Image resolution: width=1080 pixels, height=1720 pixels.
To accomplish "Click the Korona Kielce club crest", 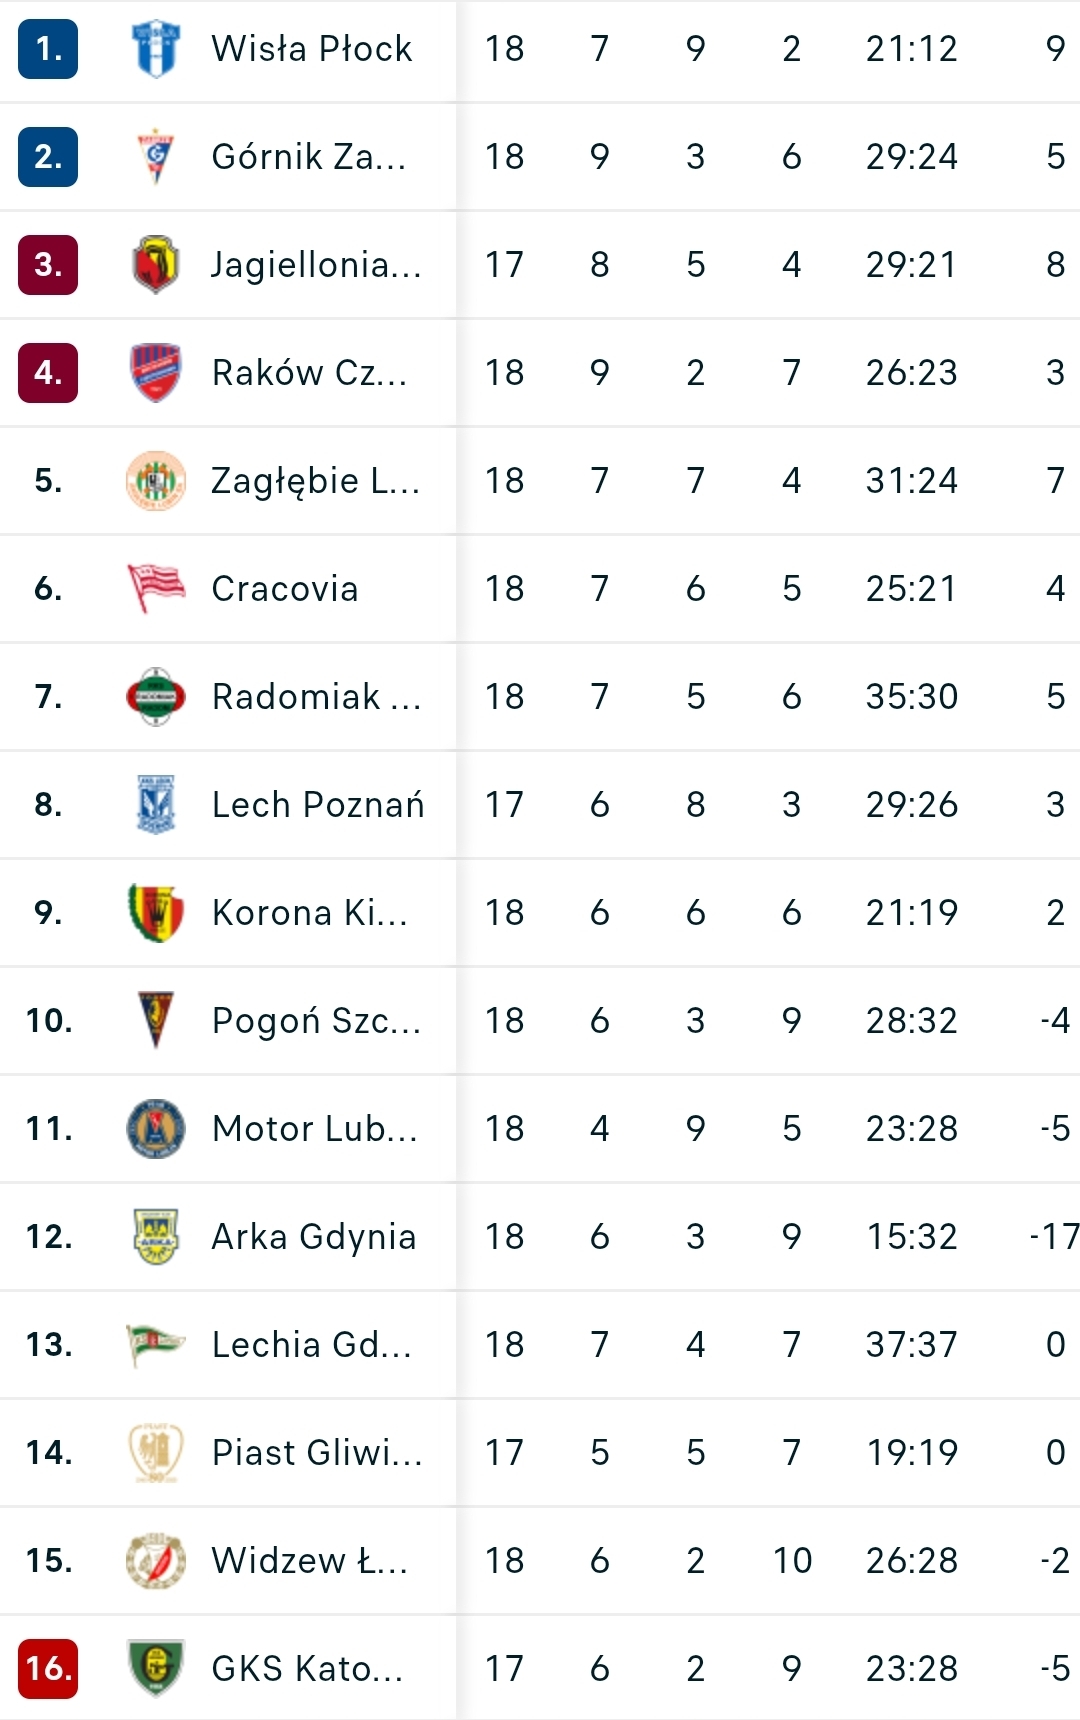I will click(155, 912).
